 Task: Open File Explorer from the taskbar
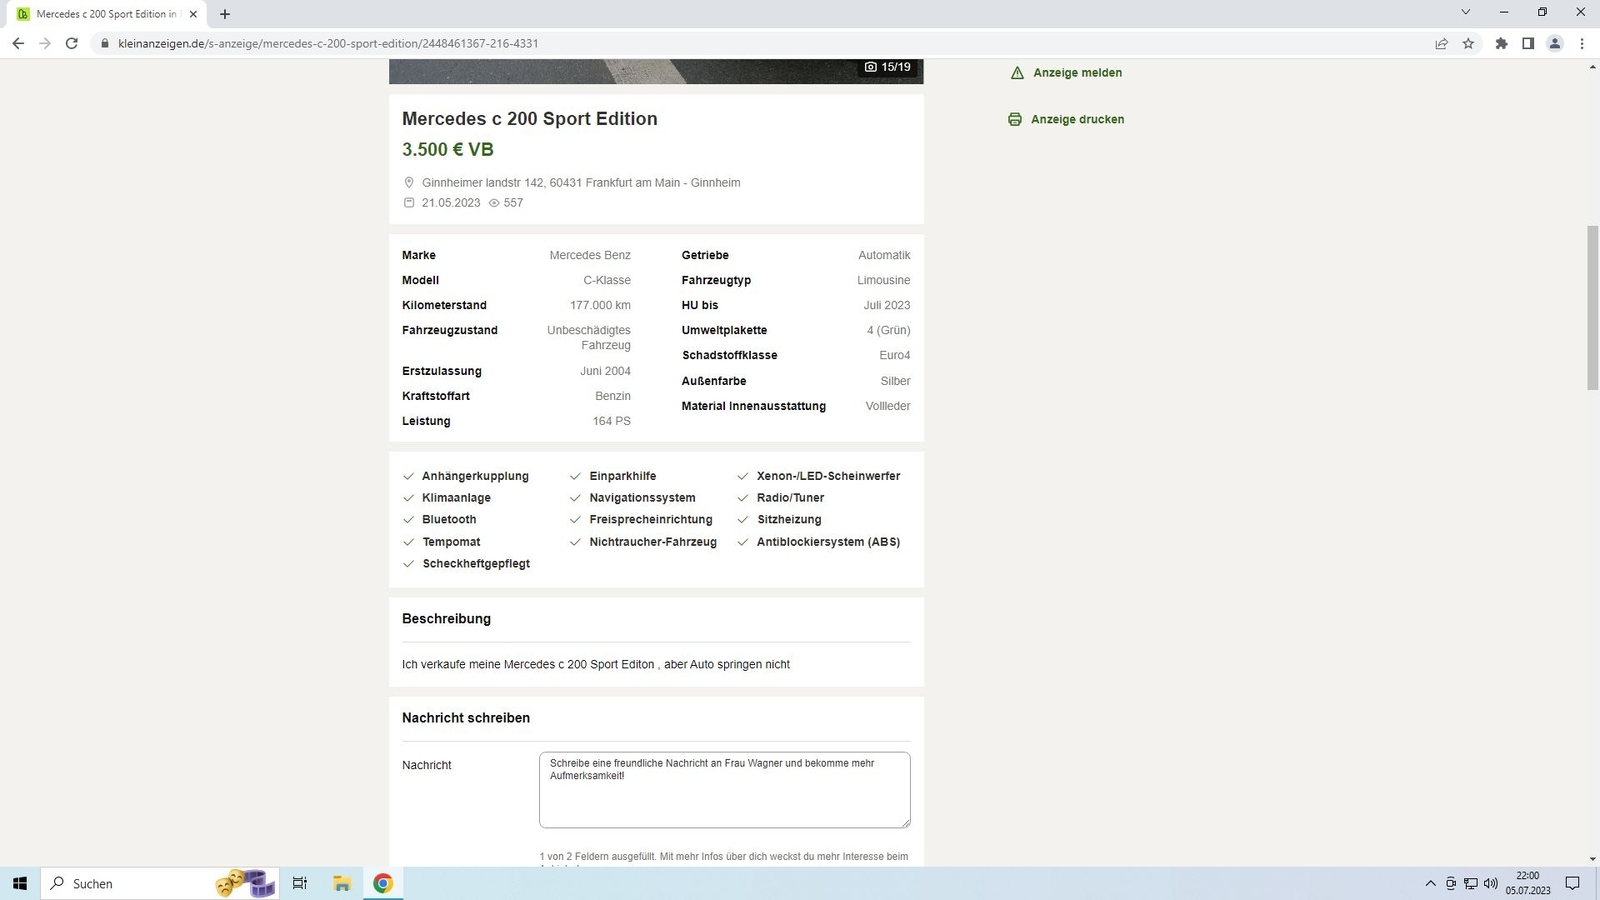[x=342, y=883]
